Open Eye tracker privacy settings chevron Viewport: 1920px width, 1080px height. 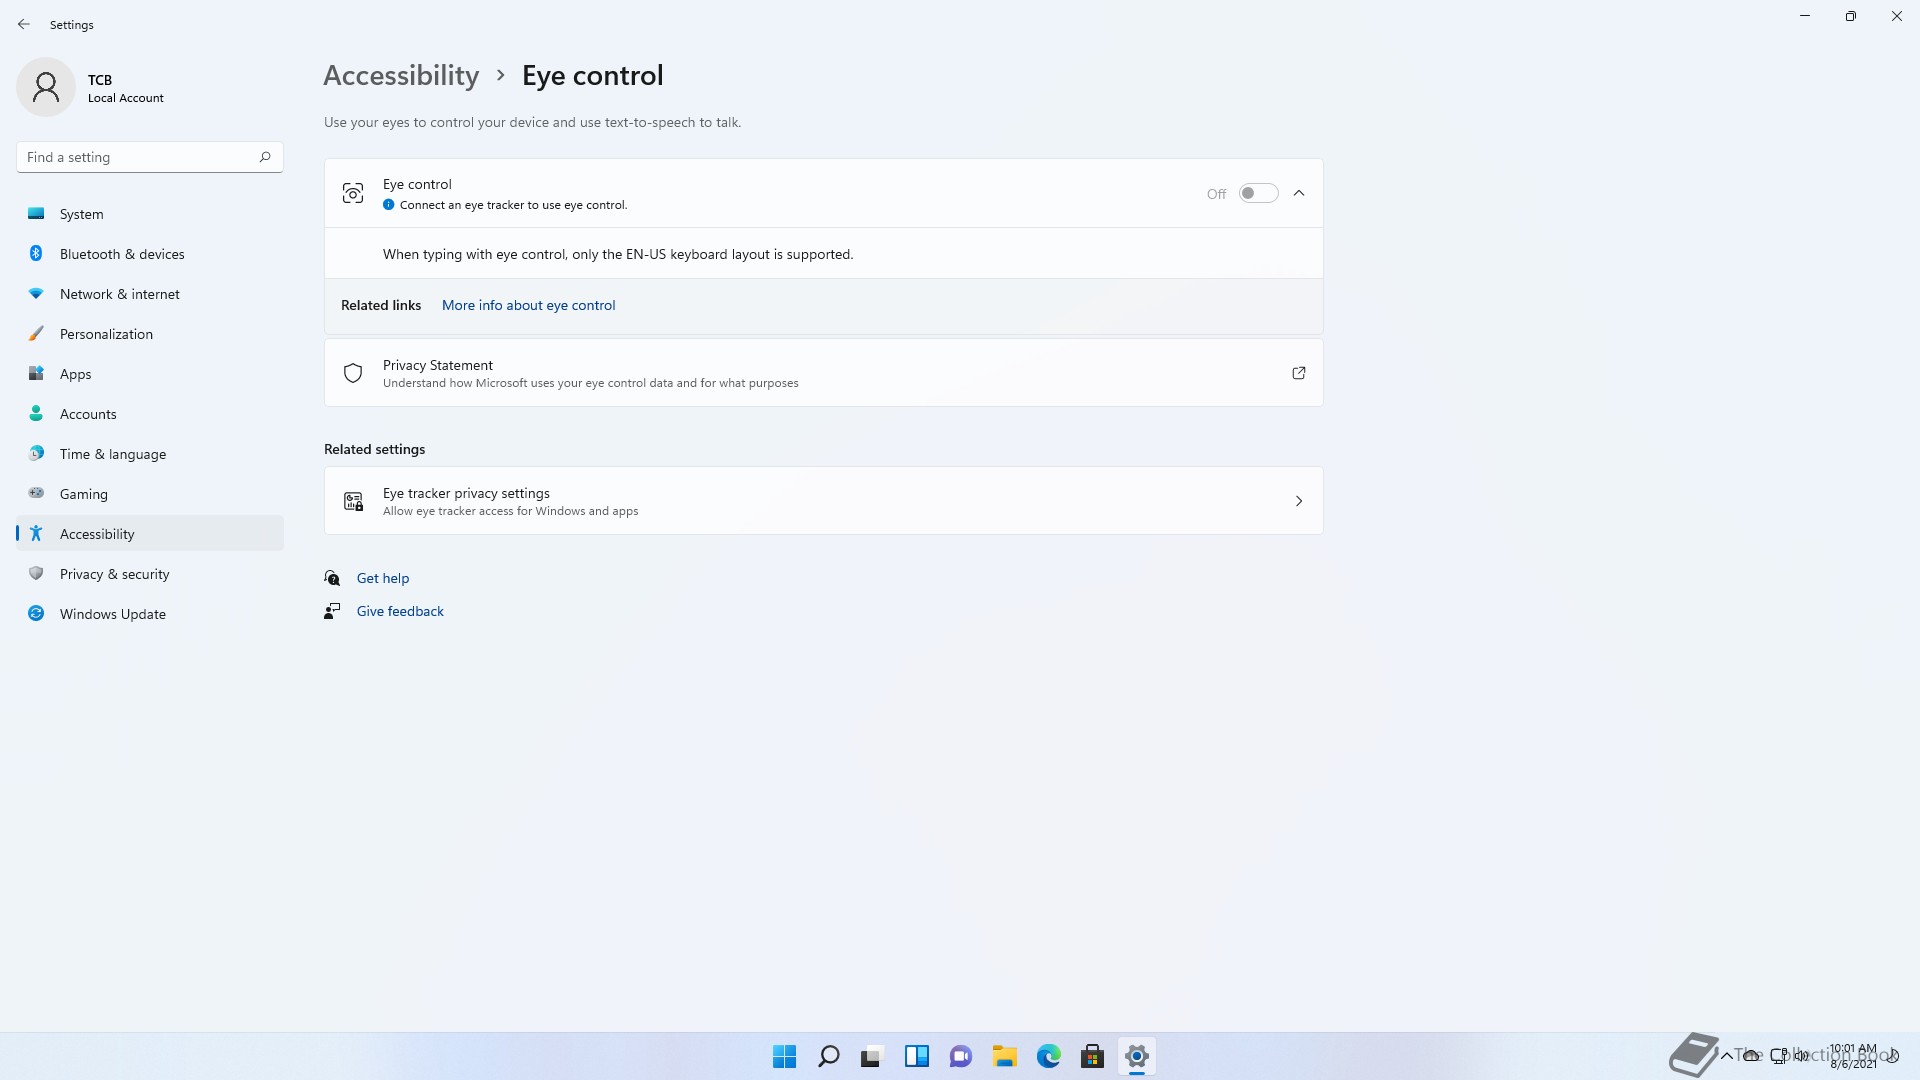(1299, 501)
